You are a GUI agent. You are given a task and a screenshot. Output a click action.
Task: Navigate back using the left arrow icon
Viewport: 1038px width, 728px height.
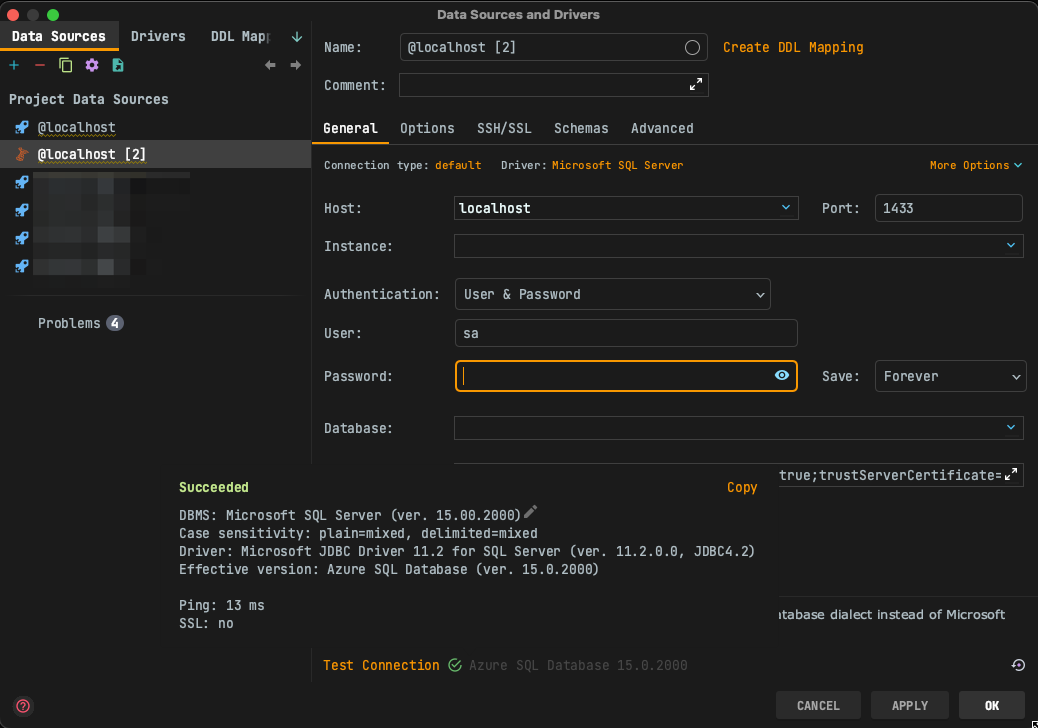click(270, 64)
